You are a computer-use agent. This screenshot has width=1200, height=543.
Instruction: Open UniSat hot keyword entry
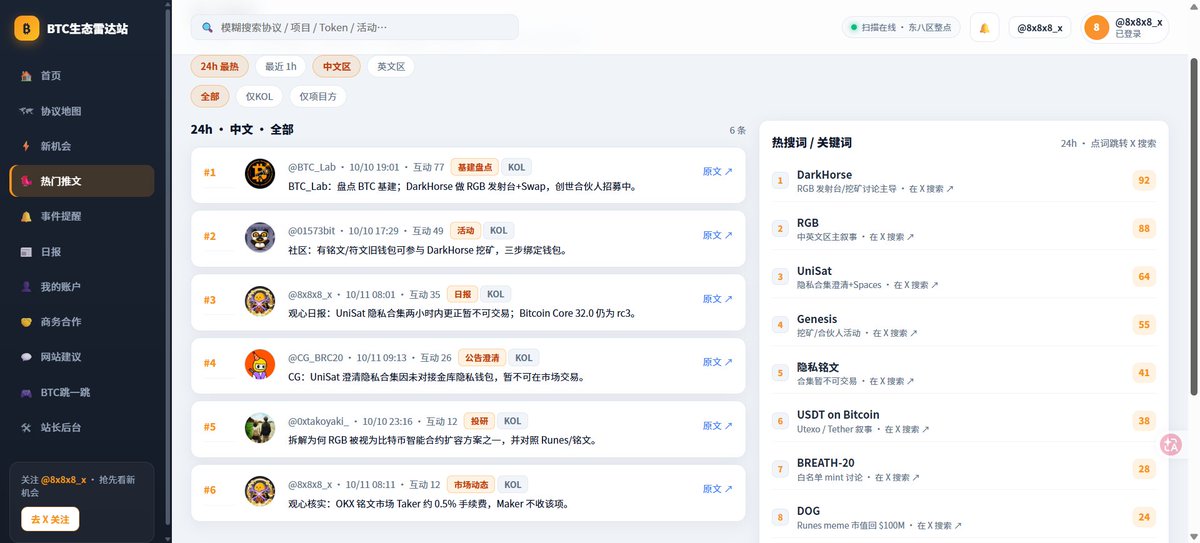pyautogui.click(x=964, y=277)
